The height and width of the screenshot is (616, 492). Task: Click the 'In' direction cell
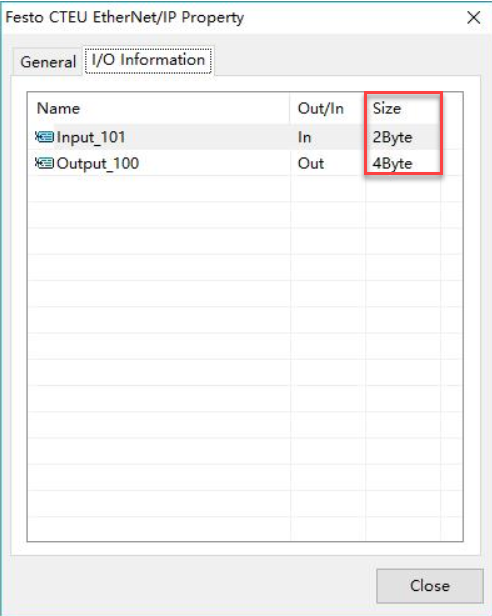click(305, 137)
